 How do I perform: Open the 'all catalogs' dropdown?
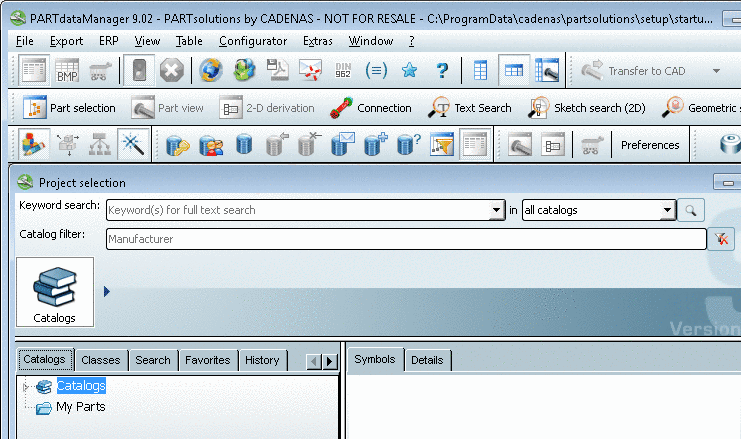(x=667, y=210)
